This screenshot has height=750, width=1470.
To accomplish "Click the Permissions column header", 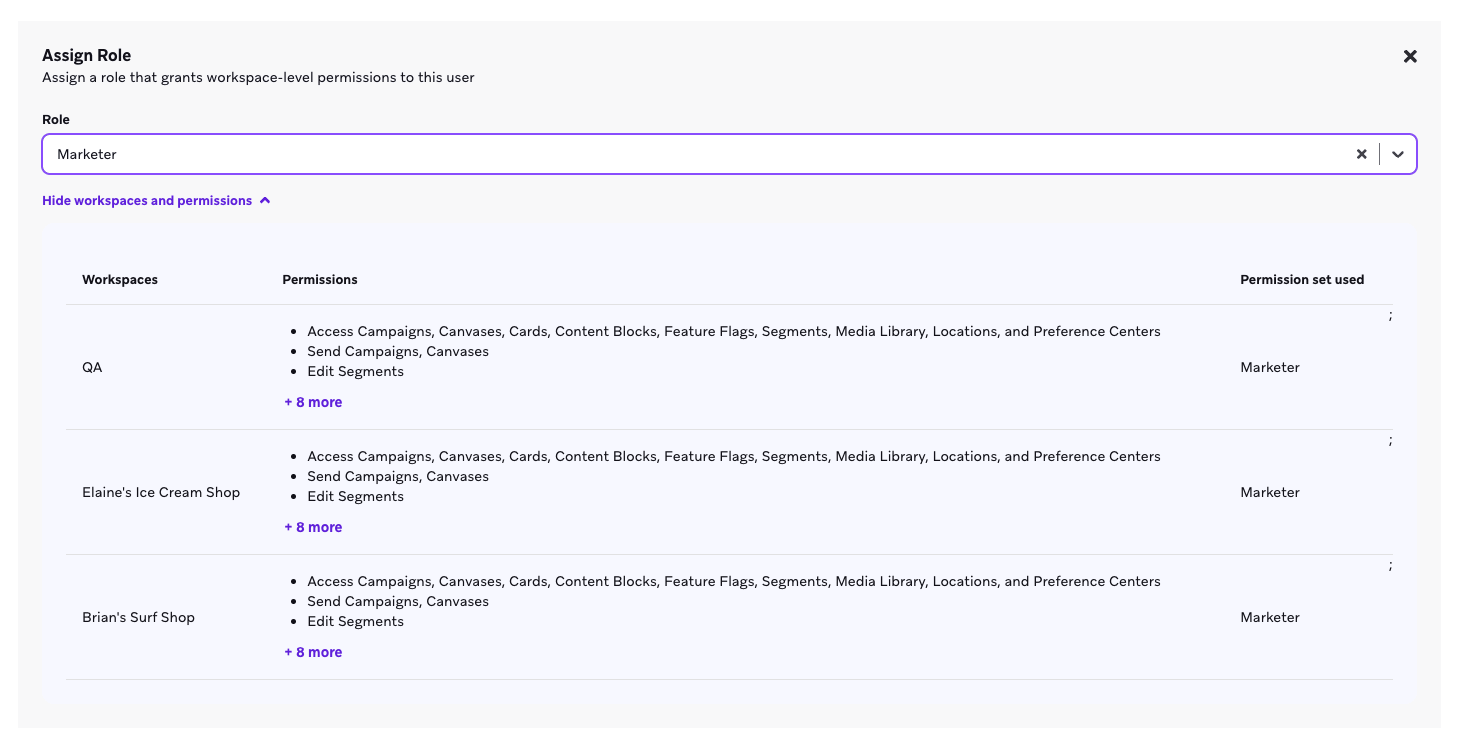I will 319,279.
